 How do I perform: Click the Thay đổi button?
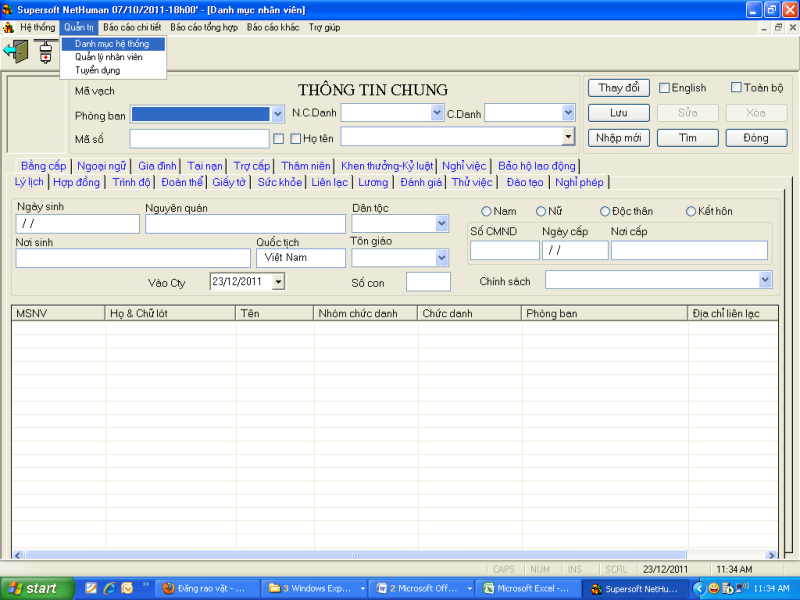click(618, 88)
